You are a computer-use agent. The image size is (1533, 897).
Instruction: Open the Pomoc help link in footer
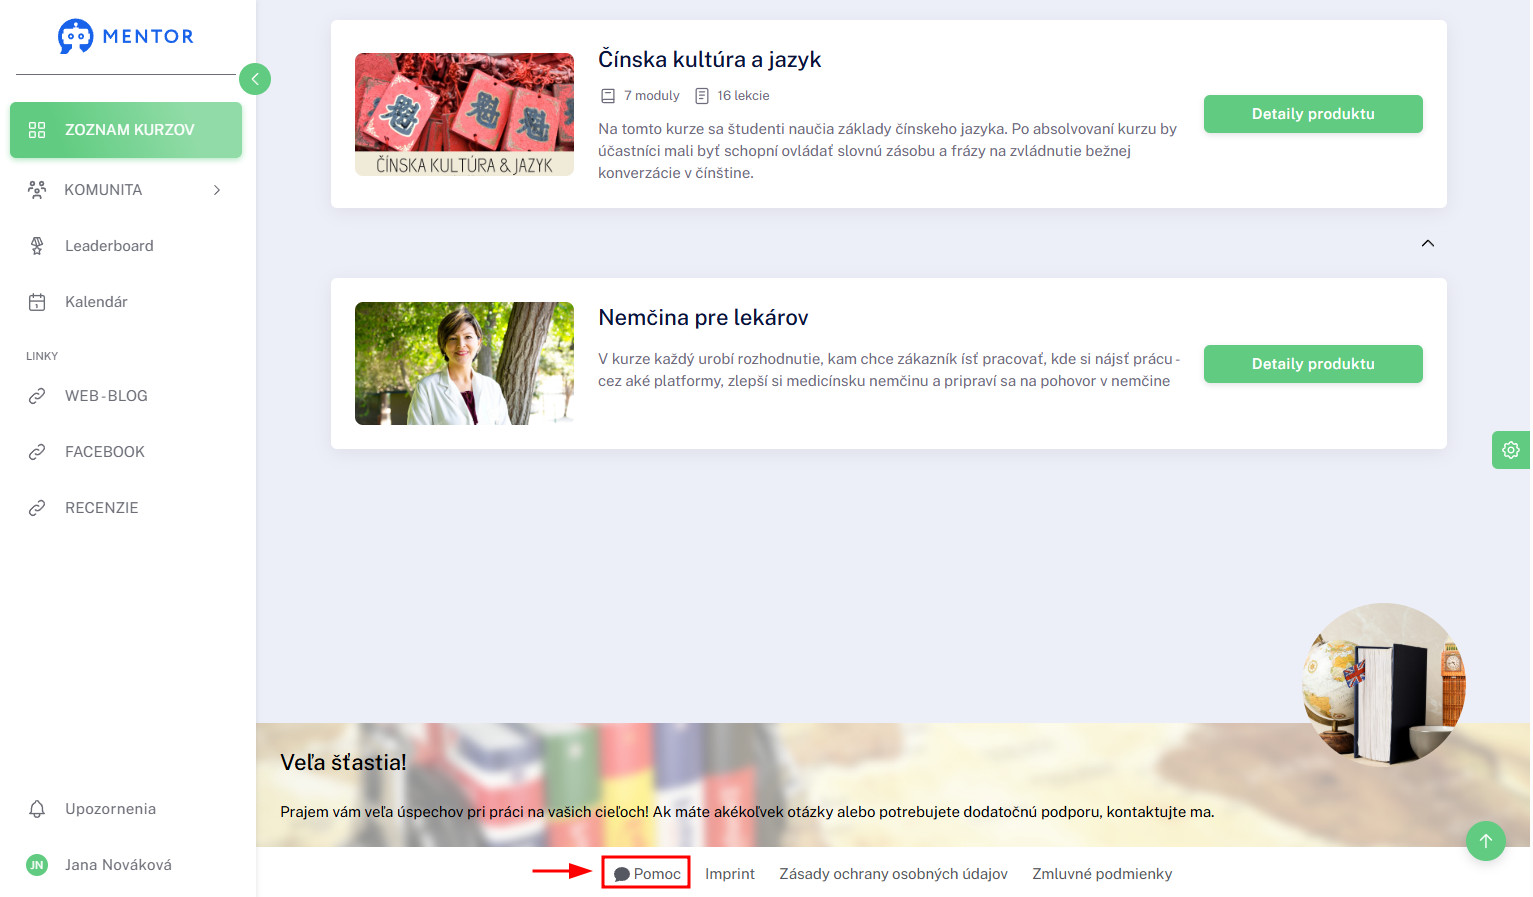[x=647, y=874]
